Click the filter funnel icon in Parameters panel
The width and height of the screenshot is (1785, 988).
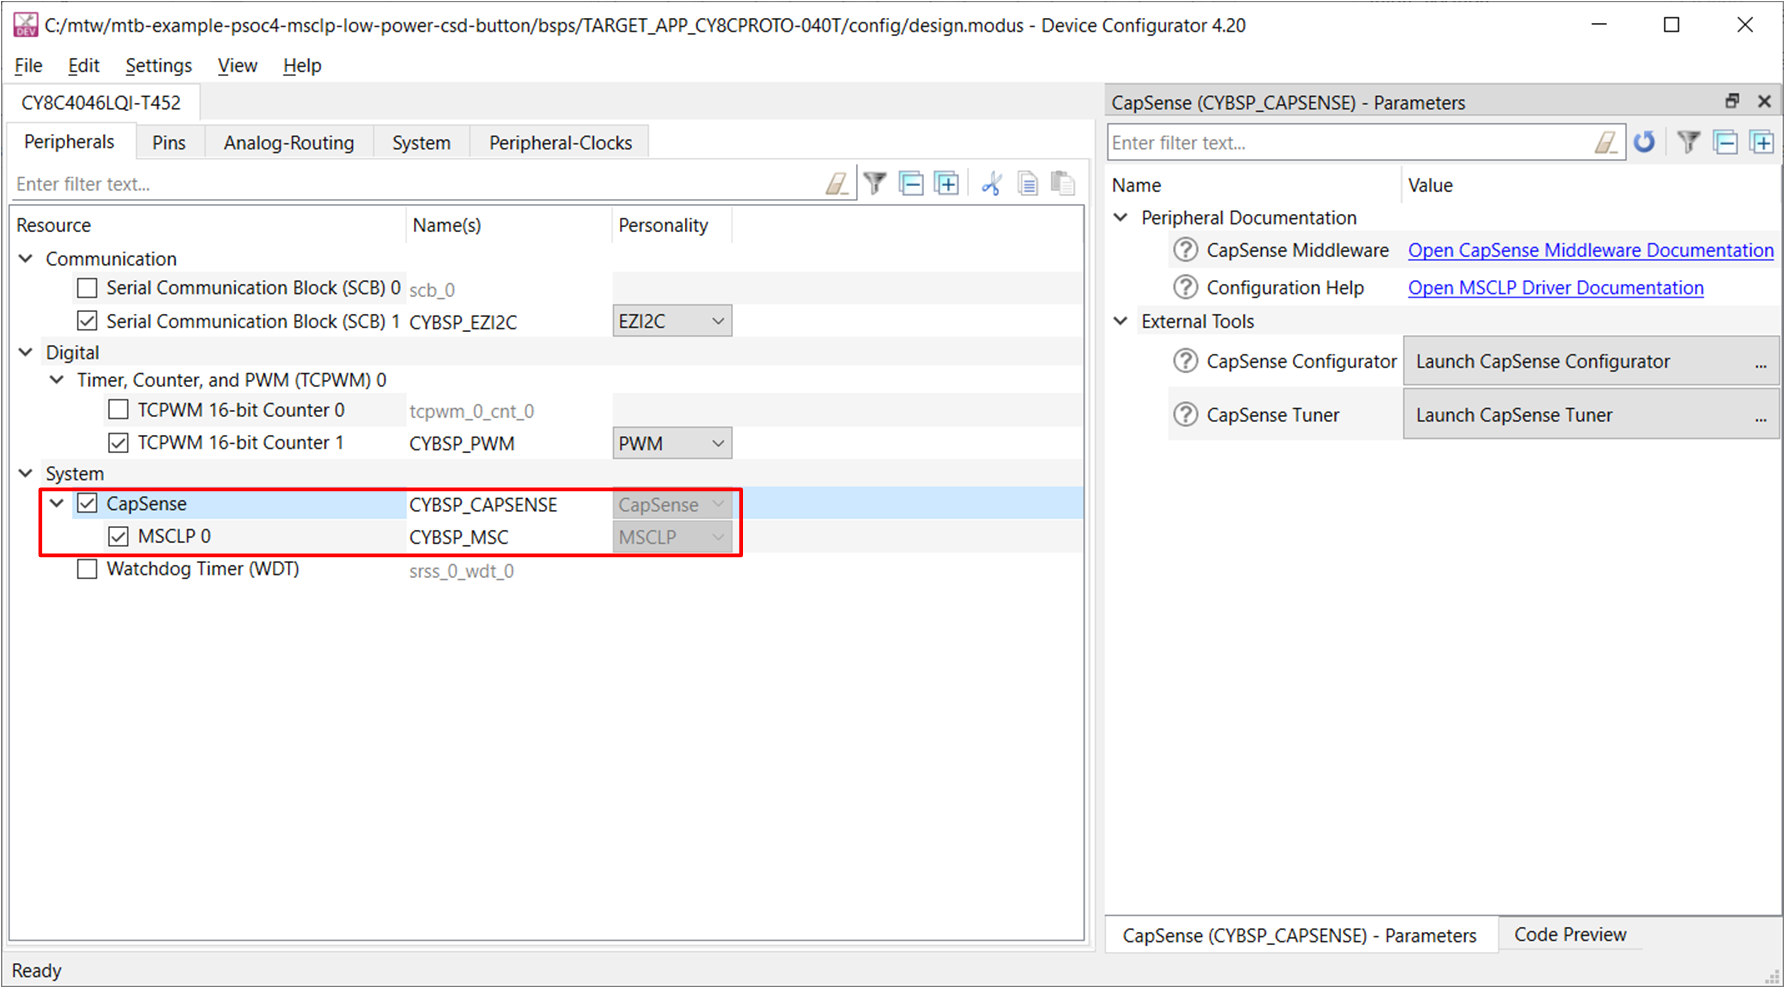point(1689,143)
